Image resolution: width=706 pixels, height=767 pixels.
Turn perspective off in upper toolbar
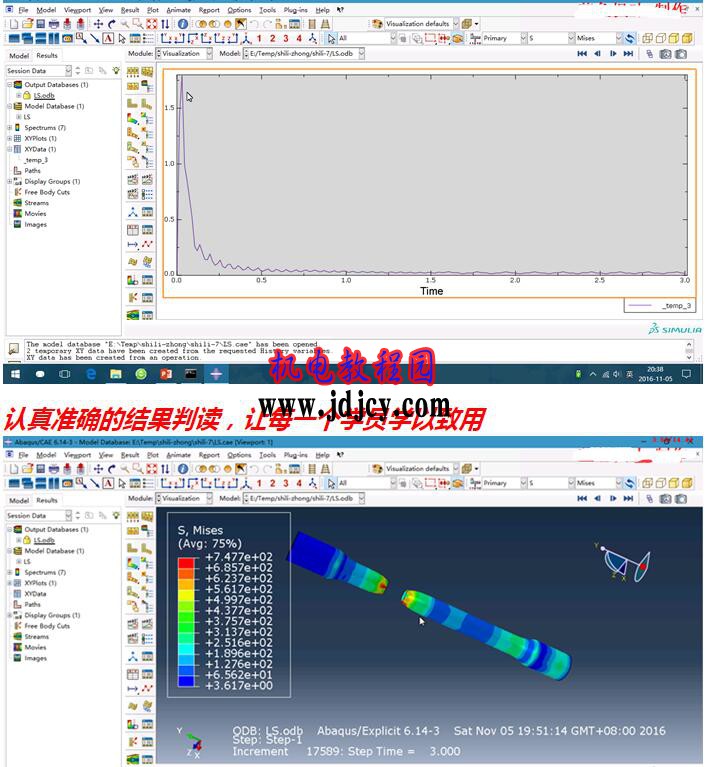(312, 23)
